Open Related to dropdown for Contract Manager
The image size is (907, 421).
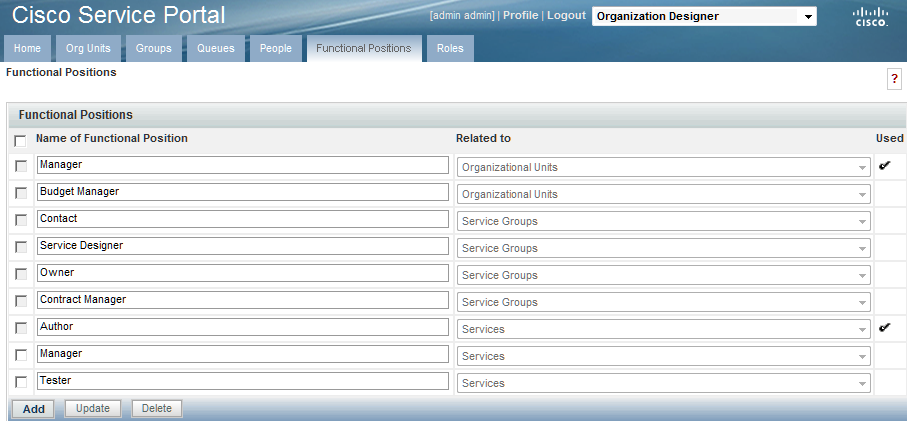663,302
